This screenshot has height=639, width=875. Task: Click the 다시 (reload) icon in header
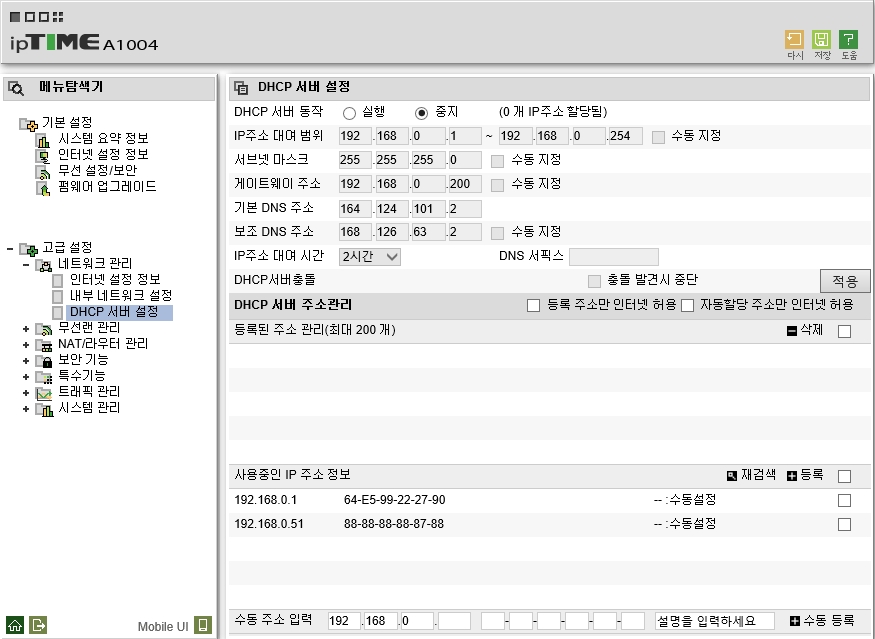tap(794, 40)
